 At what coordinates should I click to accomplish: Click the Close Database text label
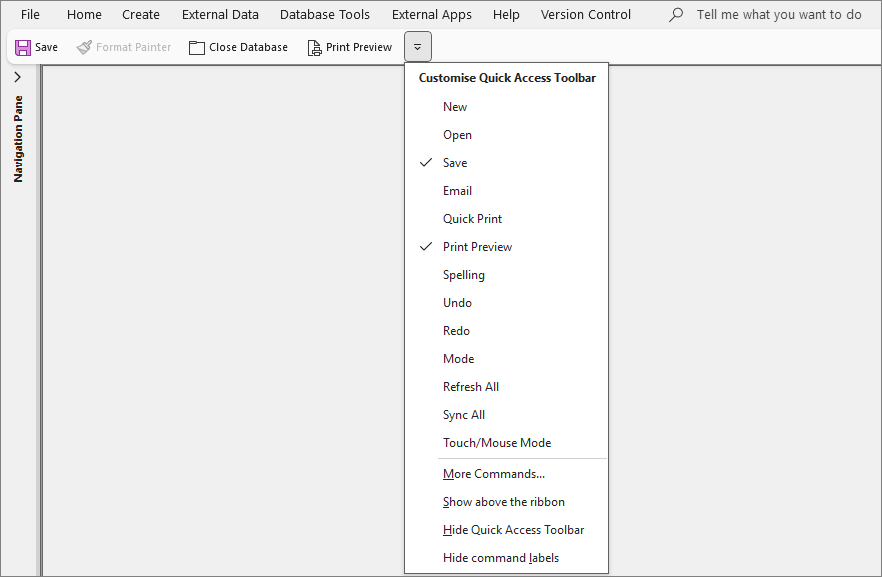(249, 47)
